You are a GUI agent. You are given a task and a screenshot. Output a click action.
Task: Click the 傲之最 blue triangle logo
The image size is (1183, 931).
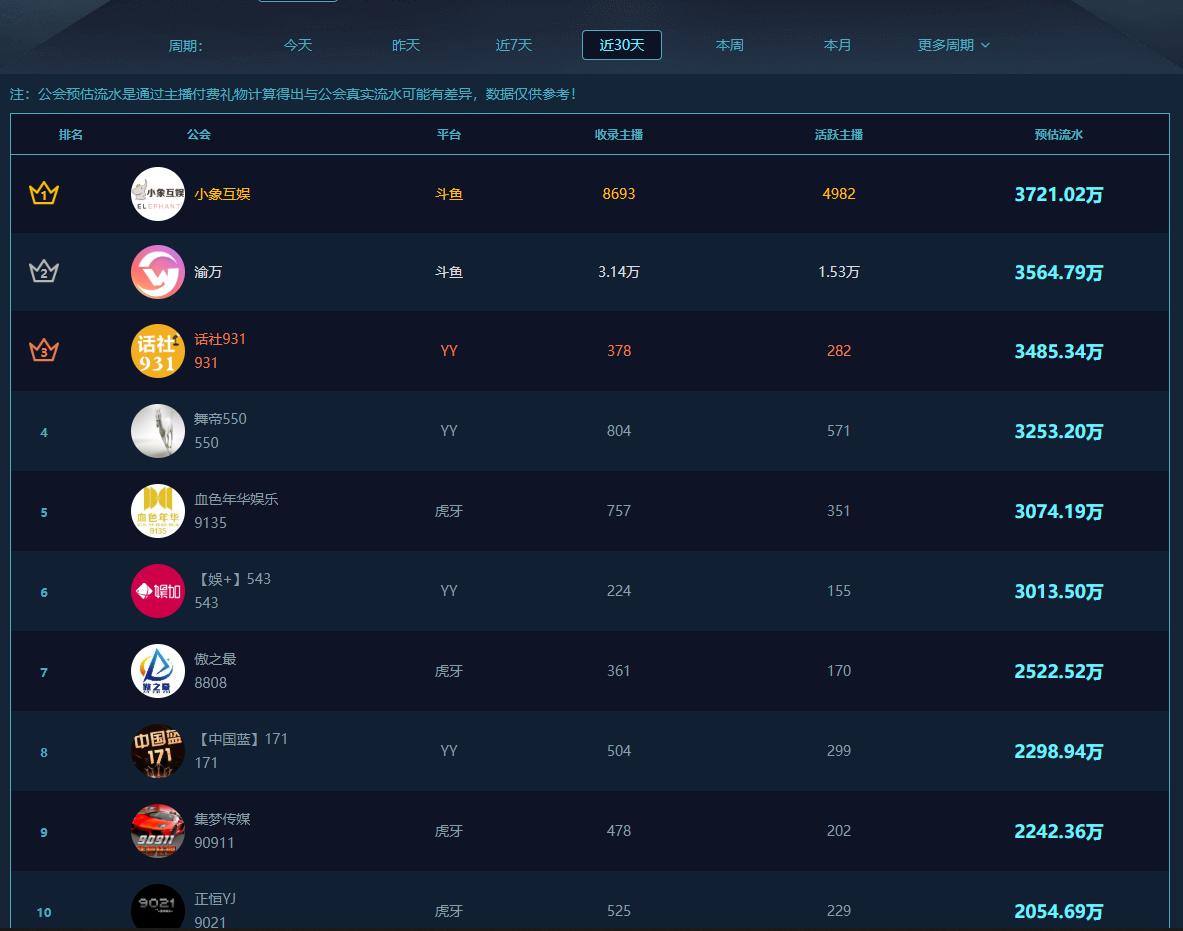(x=158, y=671)
